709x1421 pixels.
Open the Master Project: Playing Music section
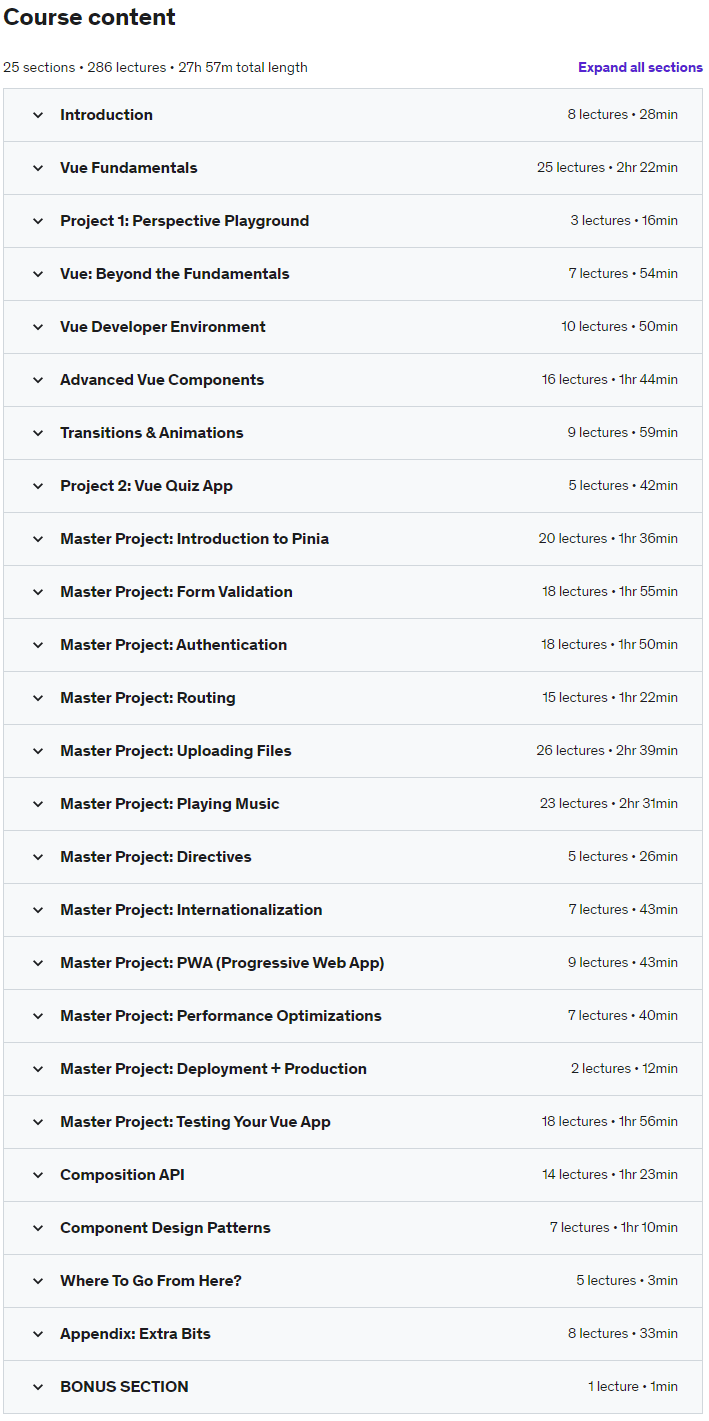pos(170,804)
